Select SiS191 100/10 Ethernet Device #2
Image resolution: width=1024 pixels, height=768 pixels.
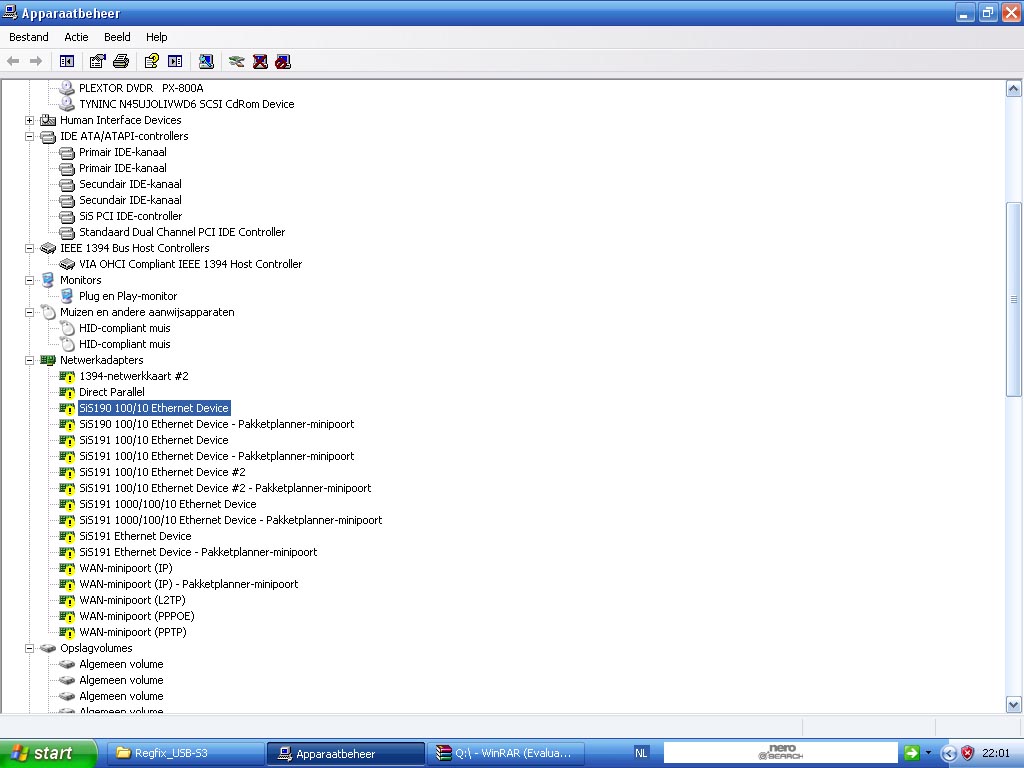pyautogui.click(x=163, y=472)
